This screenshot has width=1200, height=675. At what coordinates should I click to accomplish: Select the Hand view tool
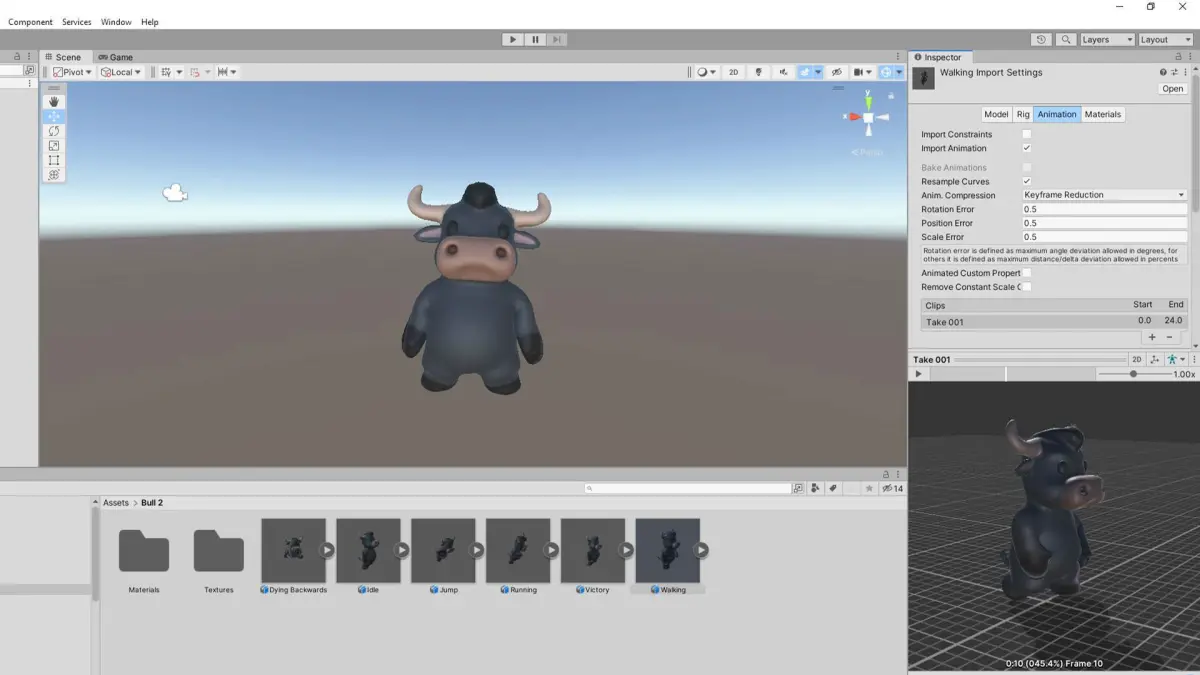pos(54,102)
